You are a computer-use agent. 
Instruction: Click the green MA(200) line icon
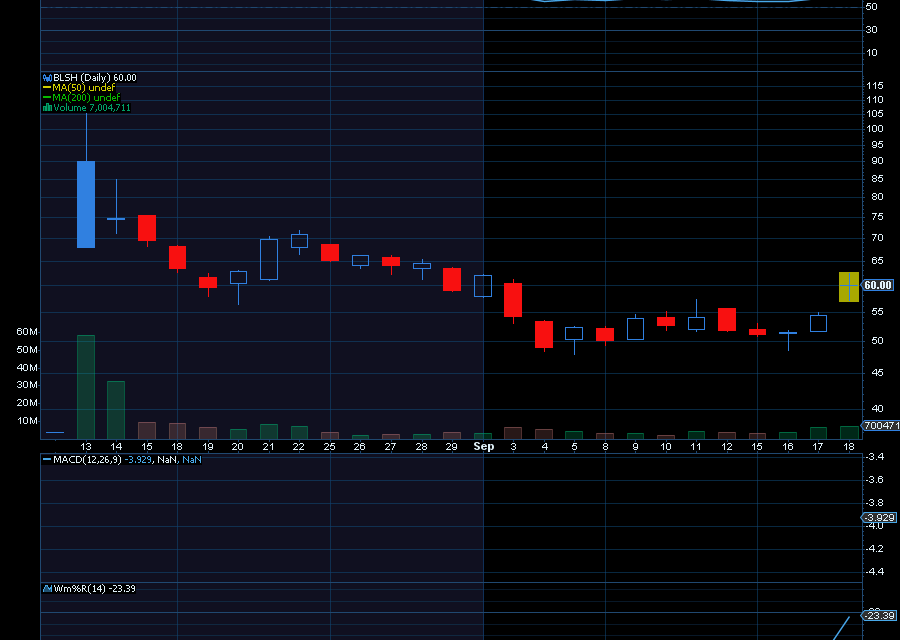click(x=46, y=98)
